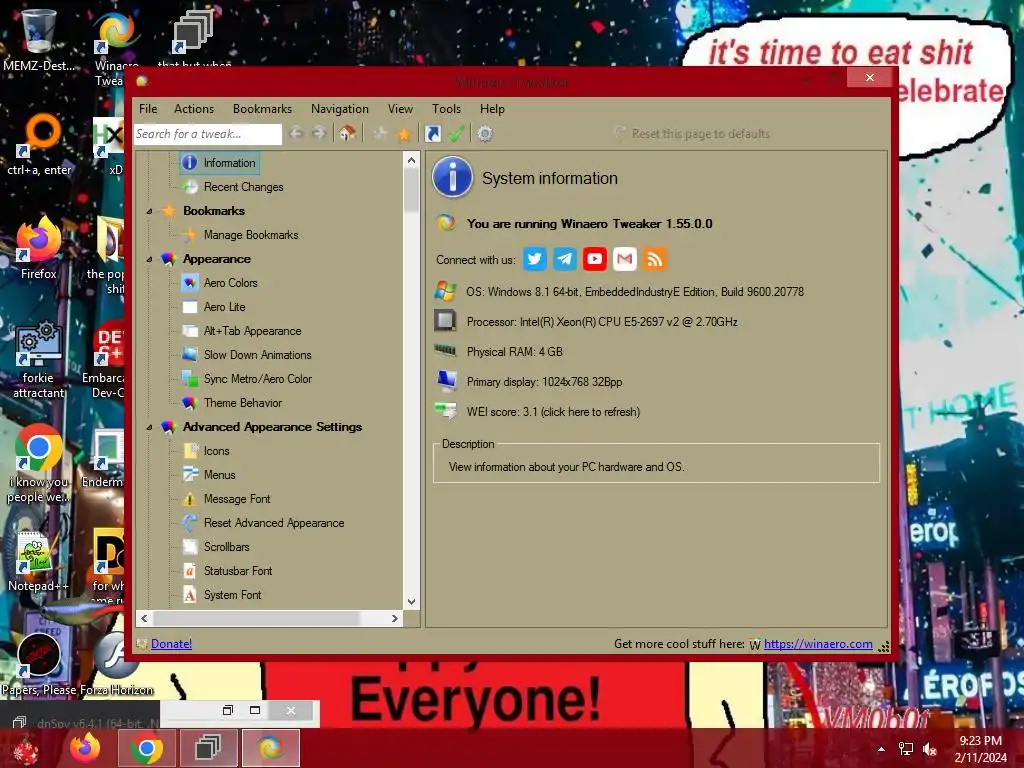Select the Aero Lite tree item
The width and height of the screenshot is (1024, 768).
[224, 307]
